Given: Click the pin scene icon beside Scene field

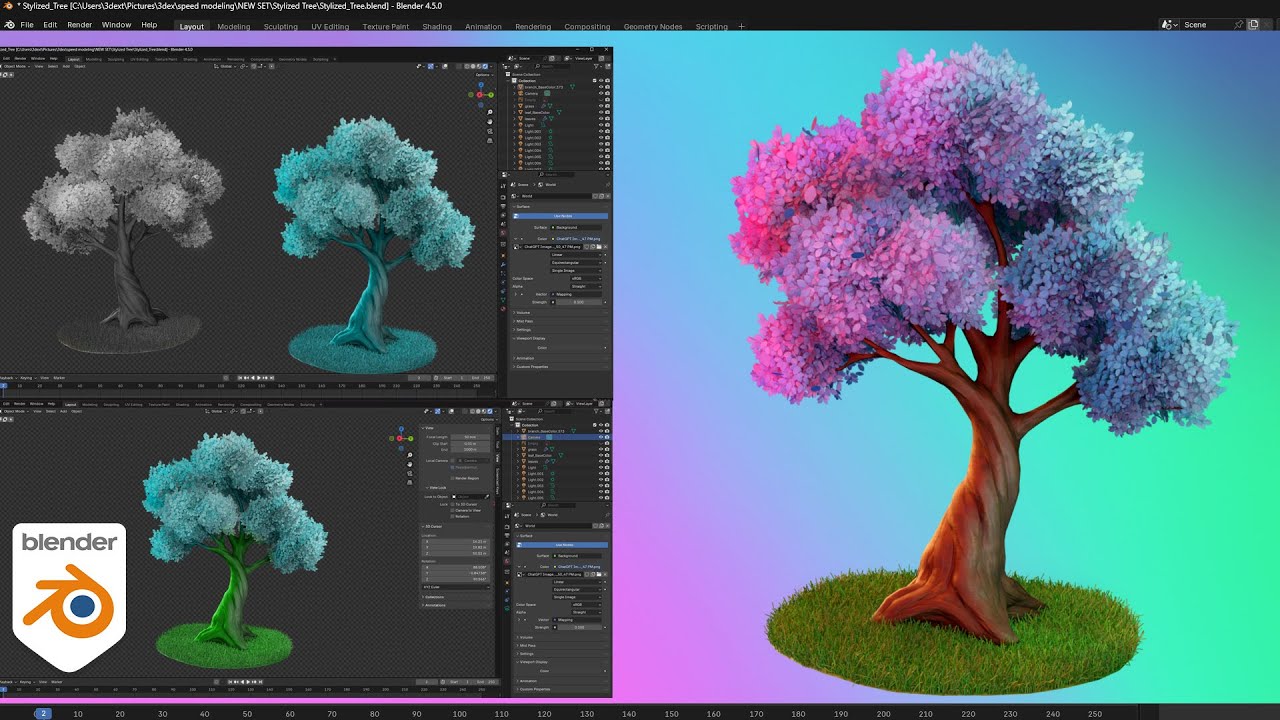Looking at the screenshot, I should pos(1238,25).
